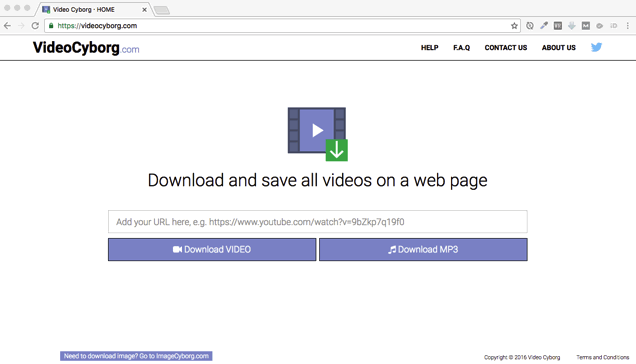Click the browser back arrow
The image size is (636, 364).
click(7, 26)
